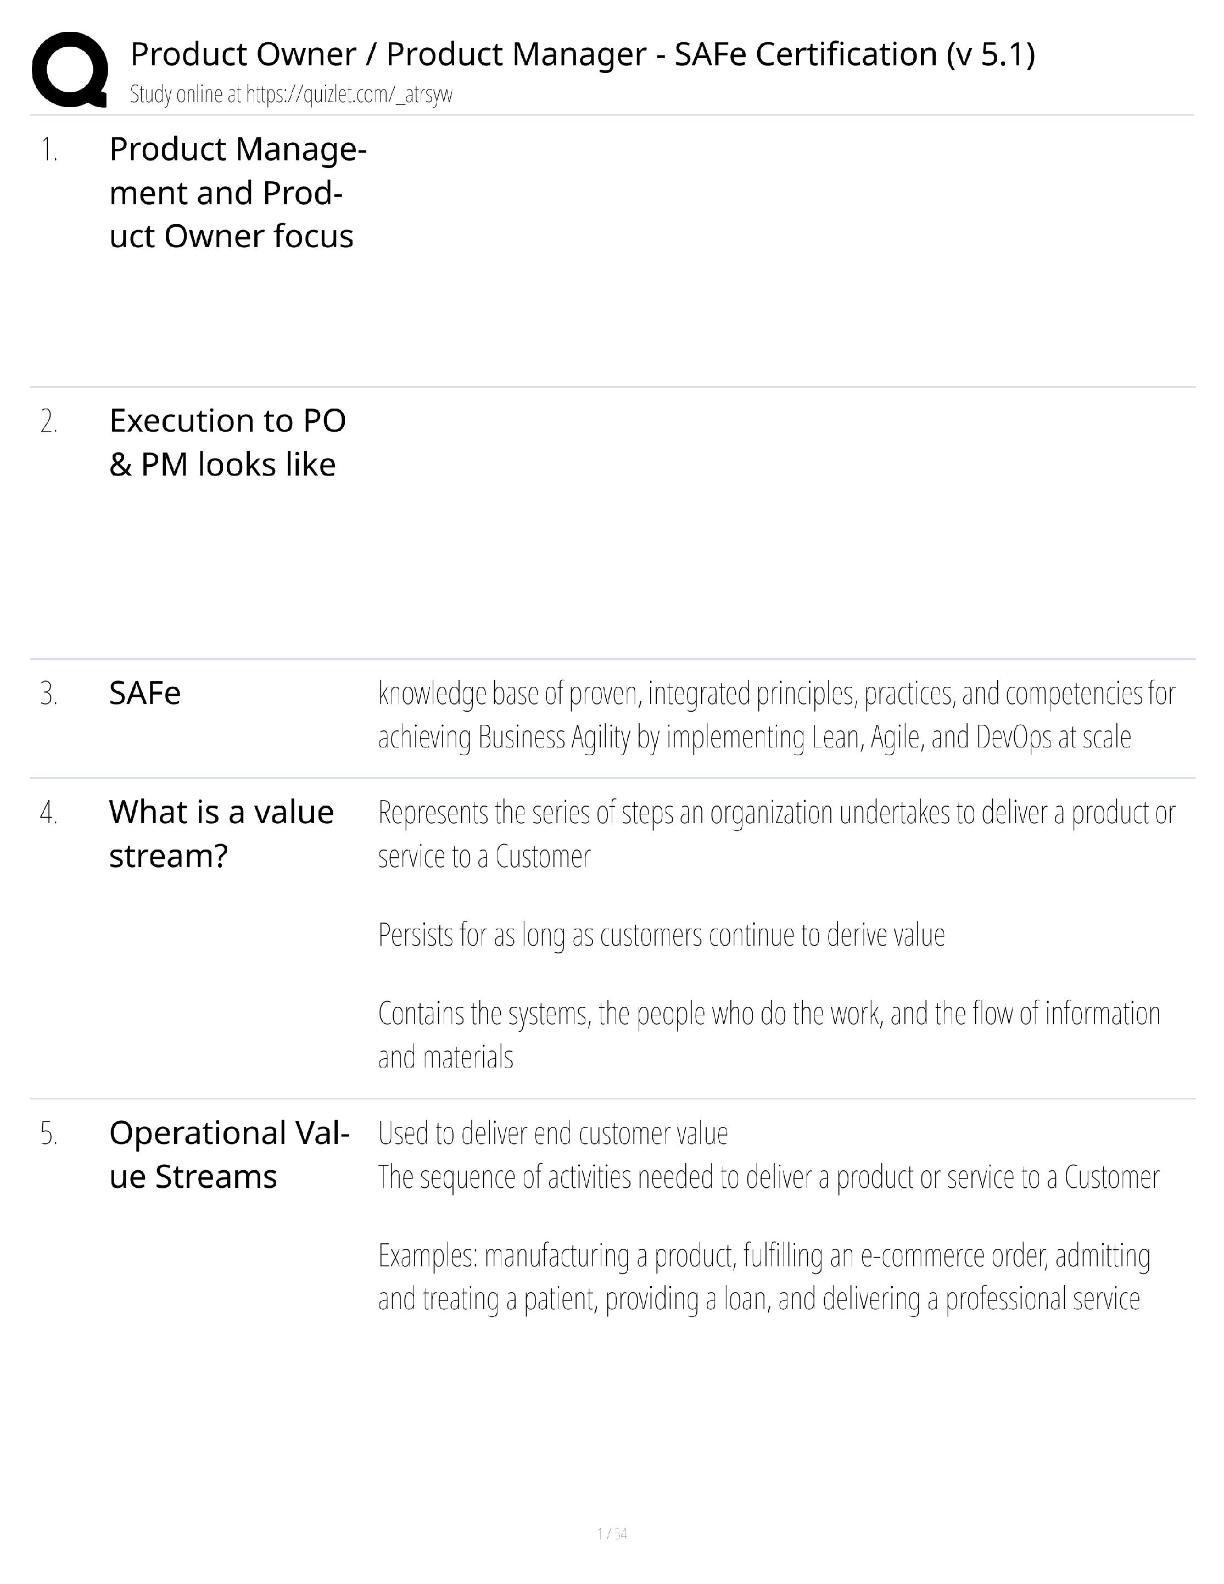
Task: Select the item number 1 marker
Action: pyautogui.click(x=49, y=151)
